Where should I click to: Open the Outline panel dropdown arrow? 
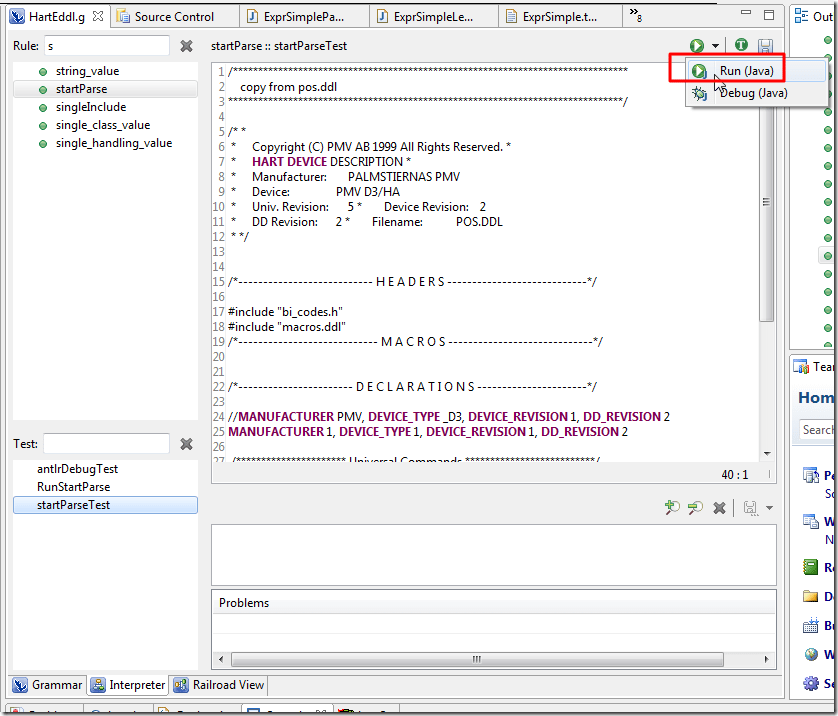(835, 15)
